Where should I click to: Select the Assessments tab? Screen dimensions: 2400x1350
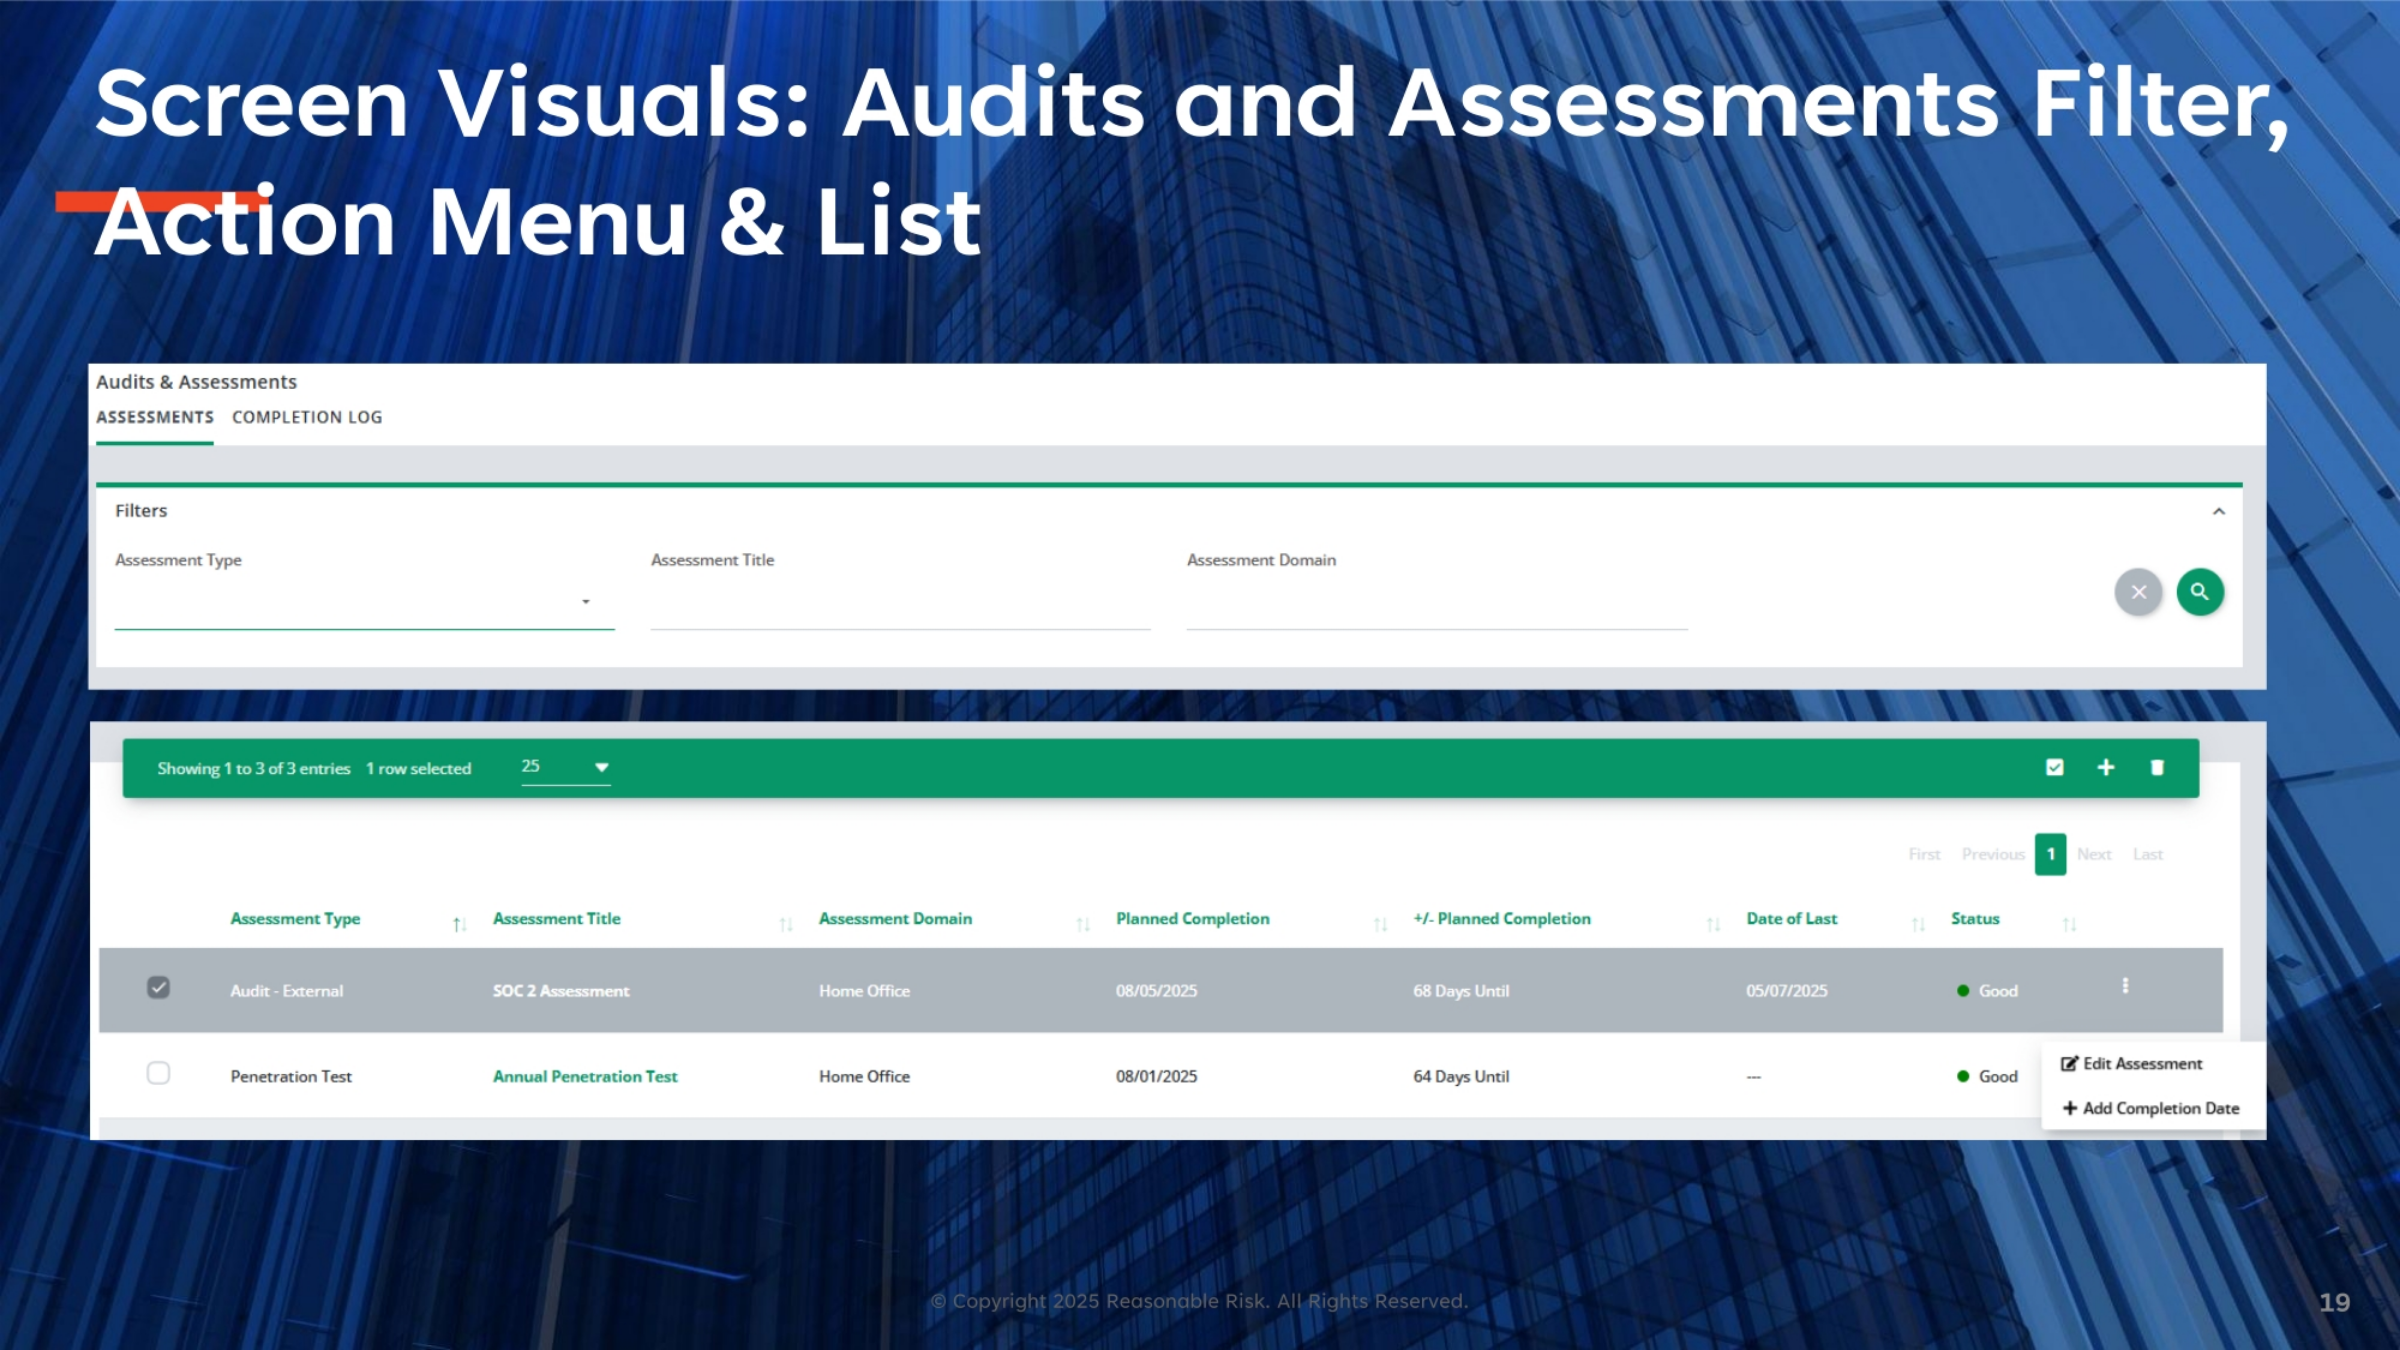(x=155, y=417)
